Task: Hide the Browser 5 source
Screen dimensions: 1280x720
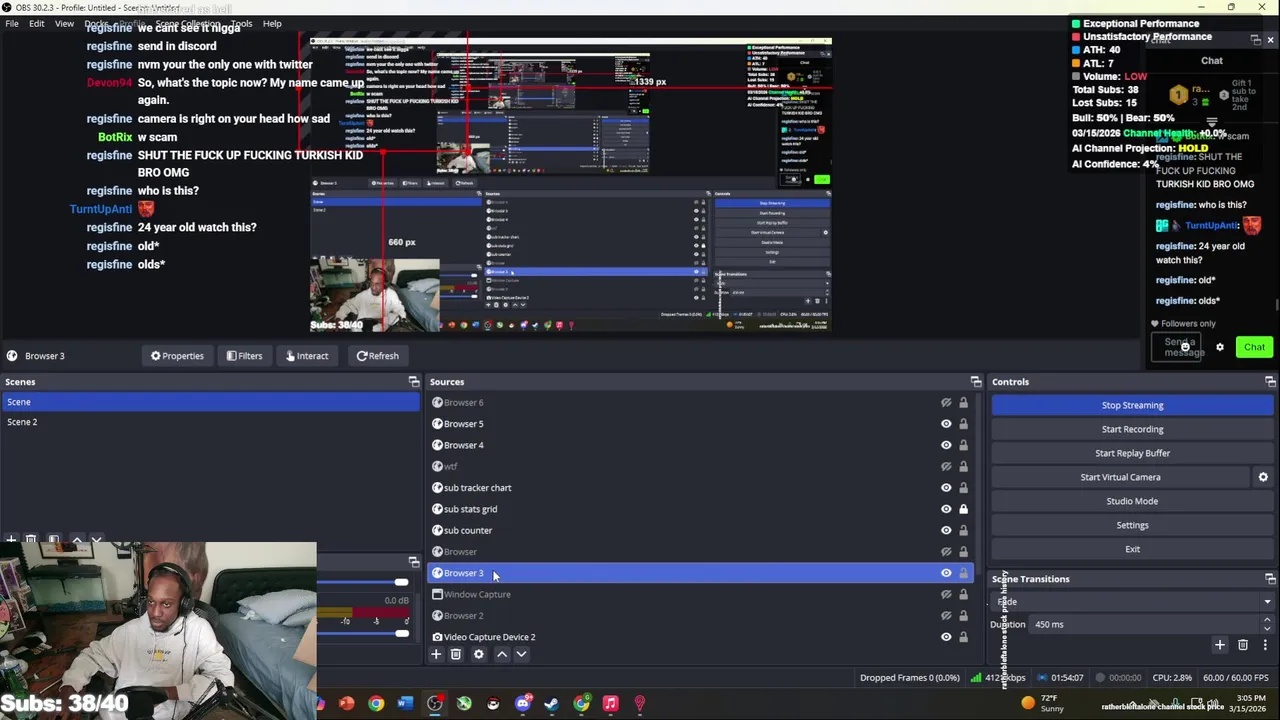Action: [946, 424]
